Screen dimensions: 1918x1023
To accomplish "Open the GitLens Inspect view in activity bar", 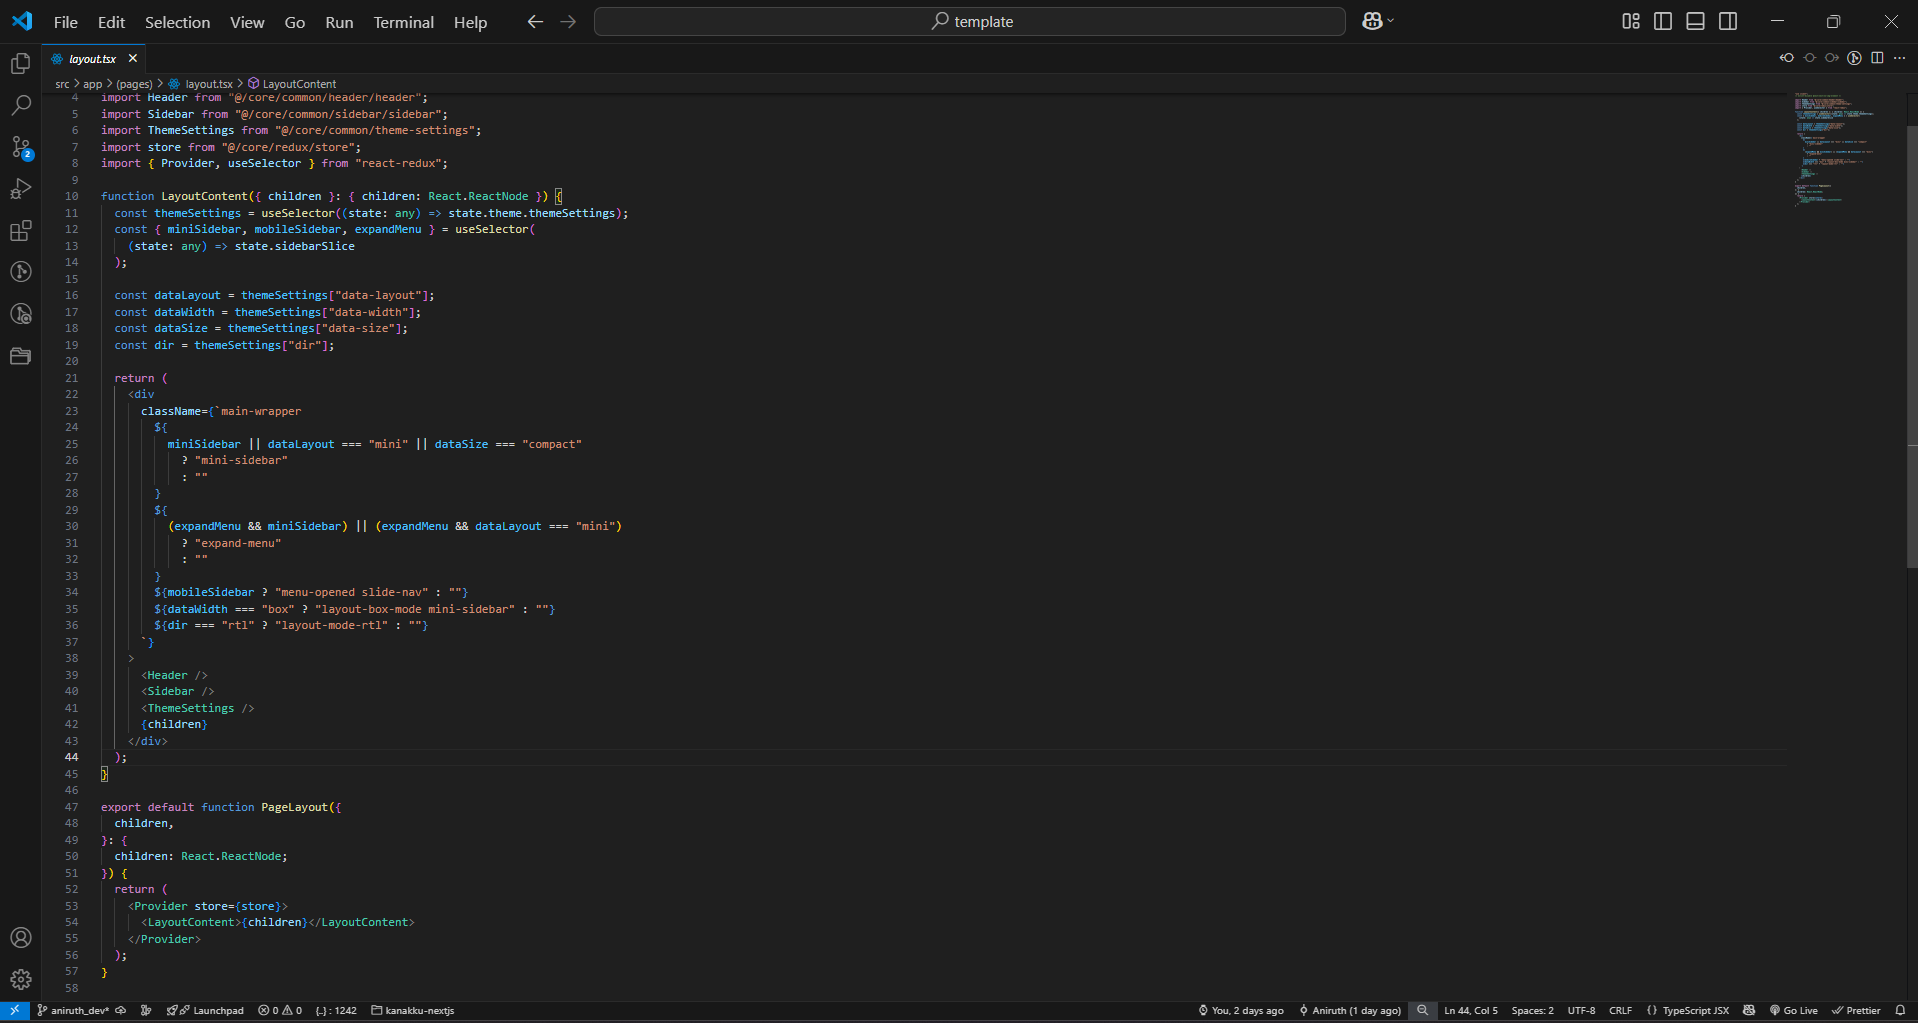I will (21, 314).
